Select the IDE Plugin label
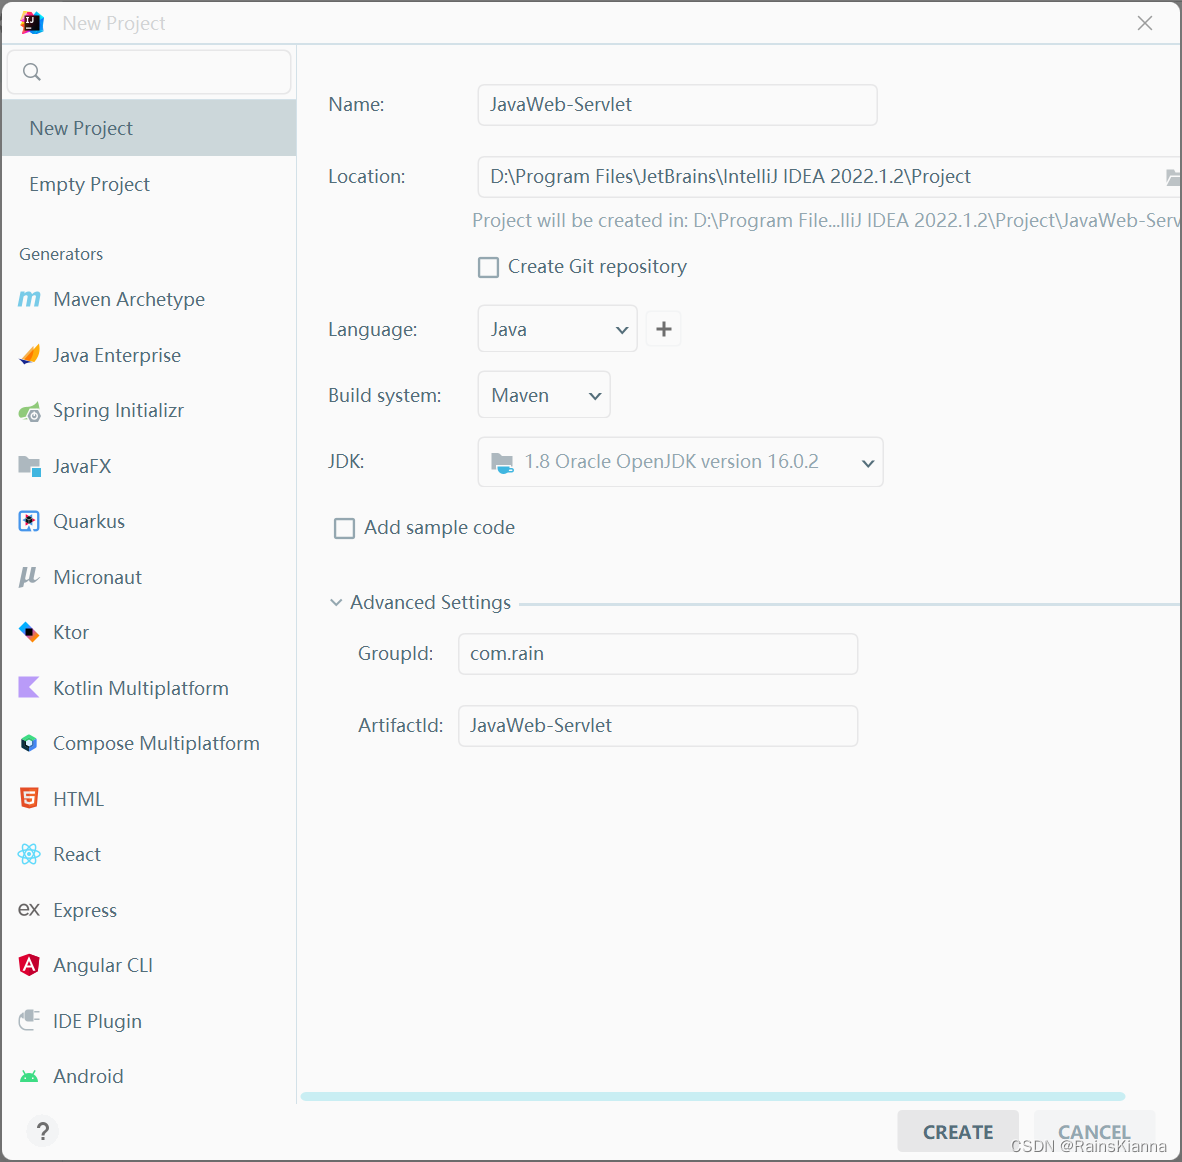Viewport: 1182px width, 1162px height. (x=97, y=1021)
